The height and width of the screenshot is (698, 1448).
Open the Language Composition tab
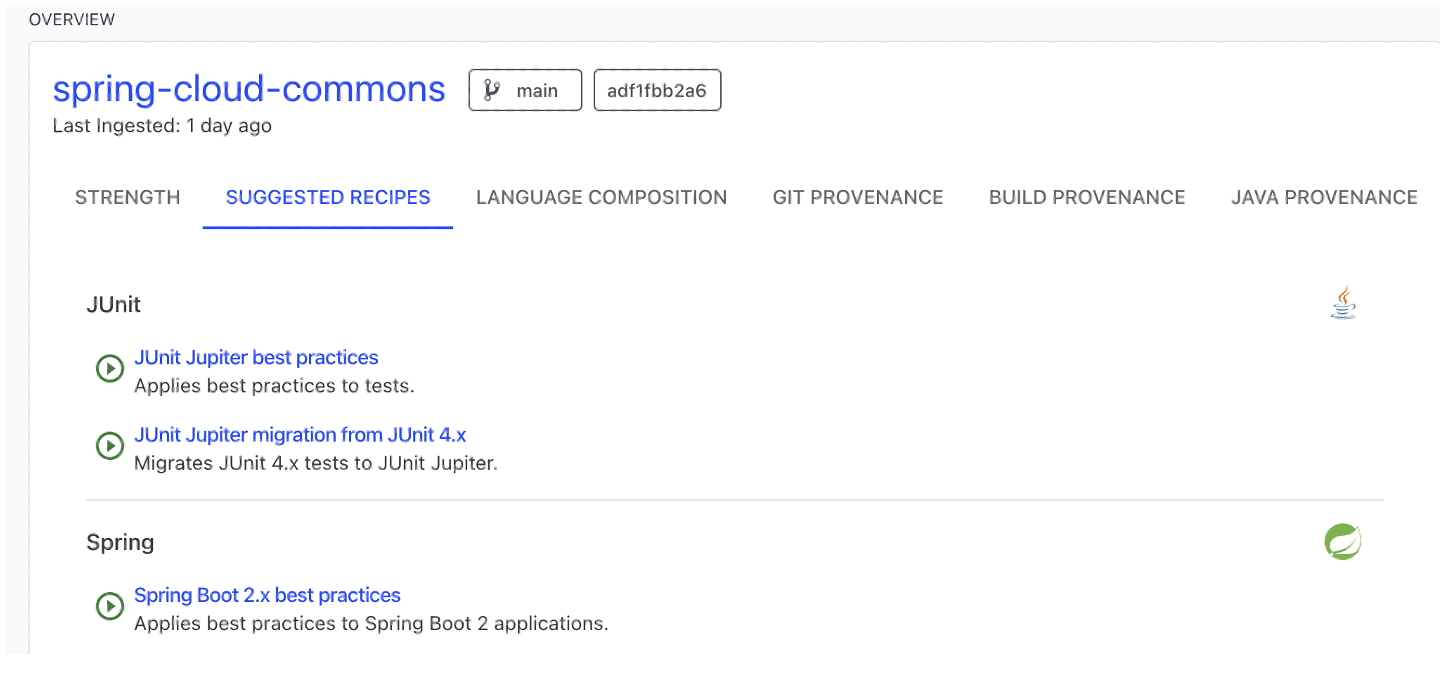pyautogui.click(x=601, y=197)
